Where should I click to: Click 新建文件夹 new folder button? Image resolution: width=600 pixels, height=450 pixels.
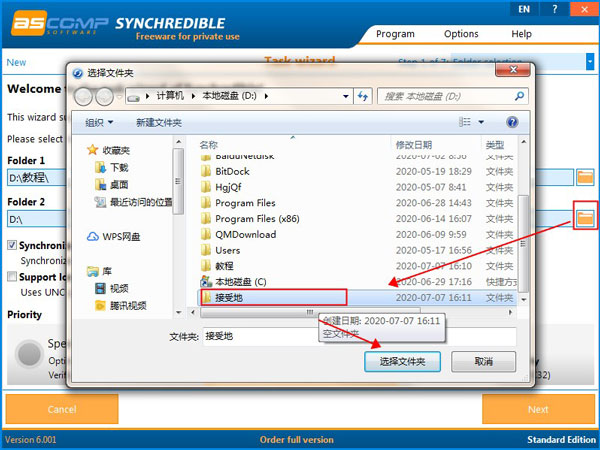[x=159, y=122]
